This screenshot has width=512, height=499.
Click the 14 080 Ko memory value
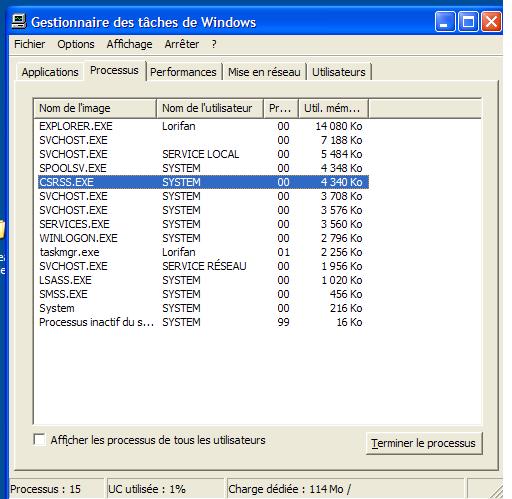(339, 126)
